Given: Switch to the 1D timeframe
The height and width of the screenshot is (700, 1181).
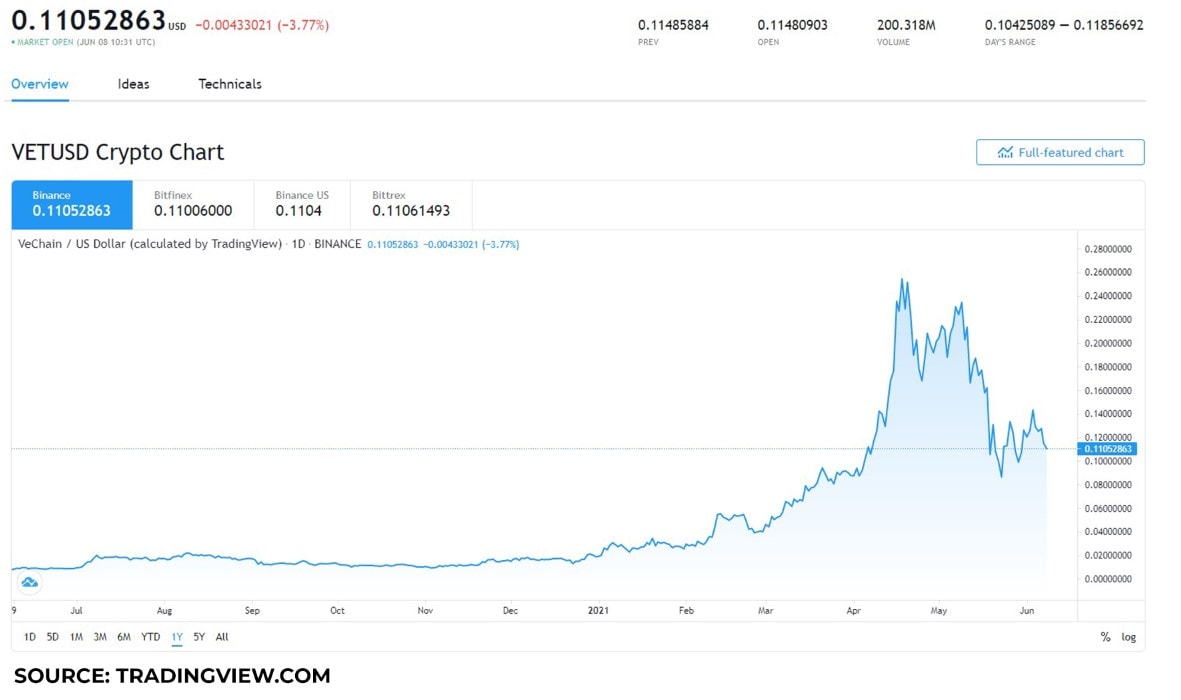Looking at the screenshot, I should tap(29, 636).
